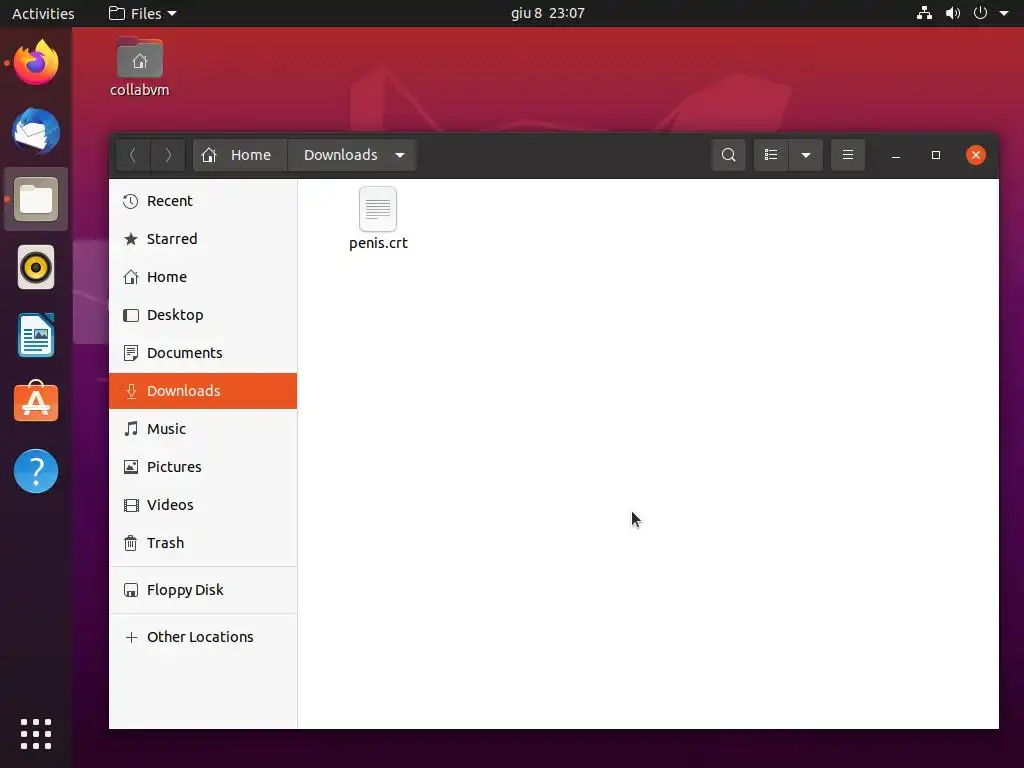This screenshot has width=1024, height=768.
Task: Open Firefox from the dock
Action: point(36,63)
